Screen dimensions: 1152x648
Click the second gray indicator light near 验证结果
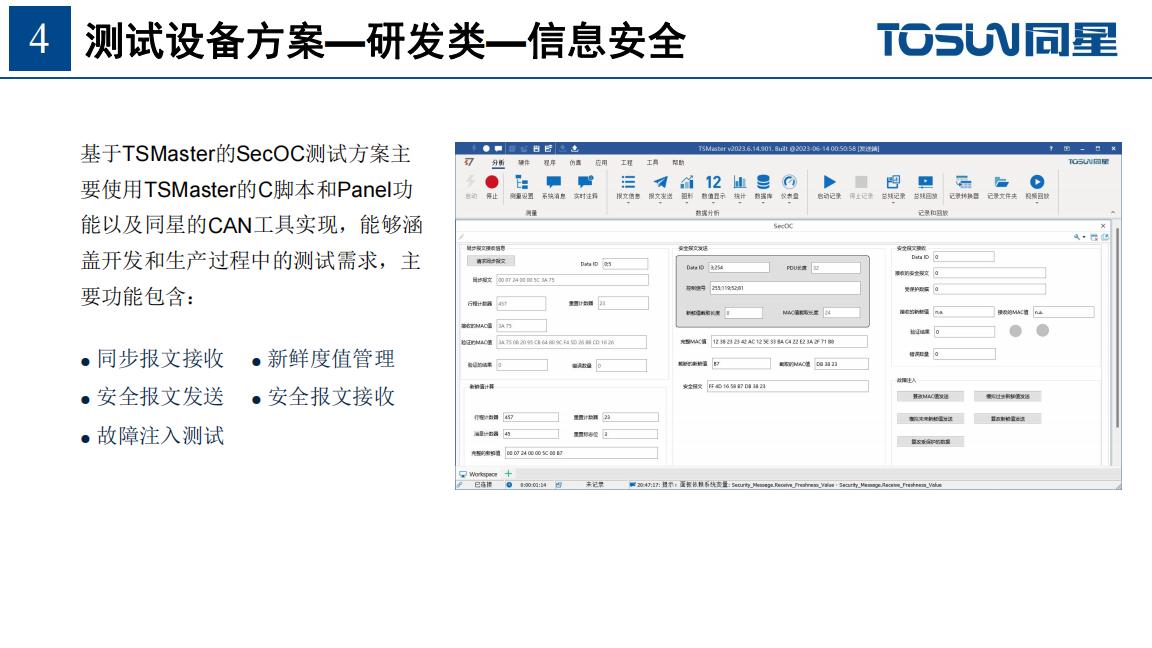[1043, 331]
